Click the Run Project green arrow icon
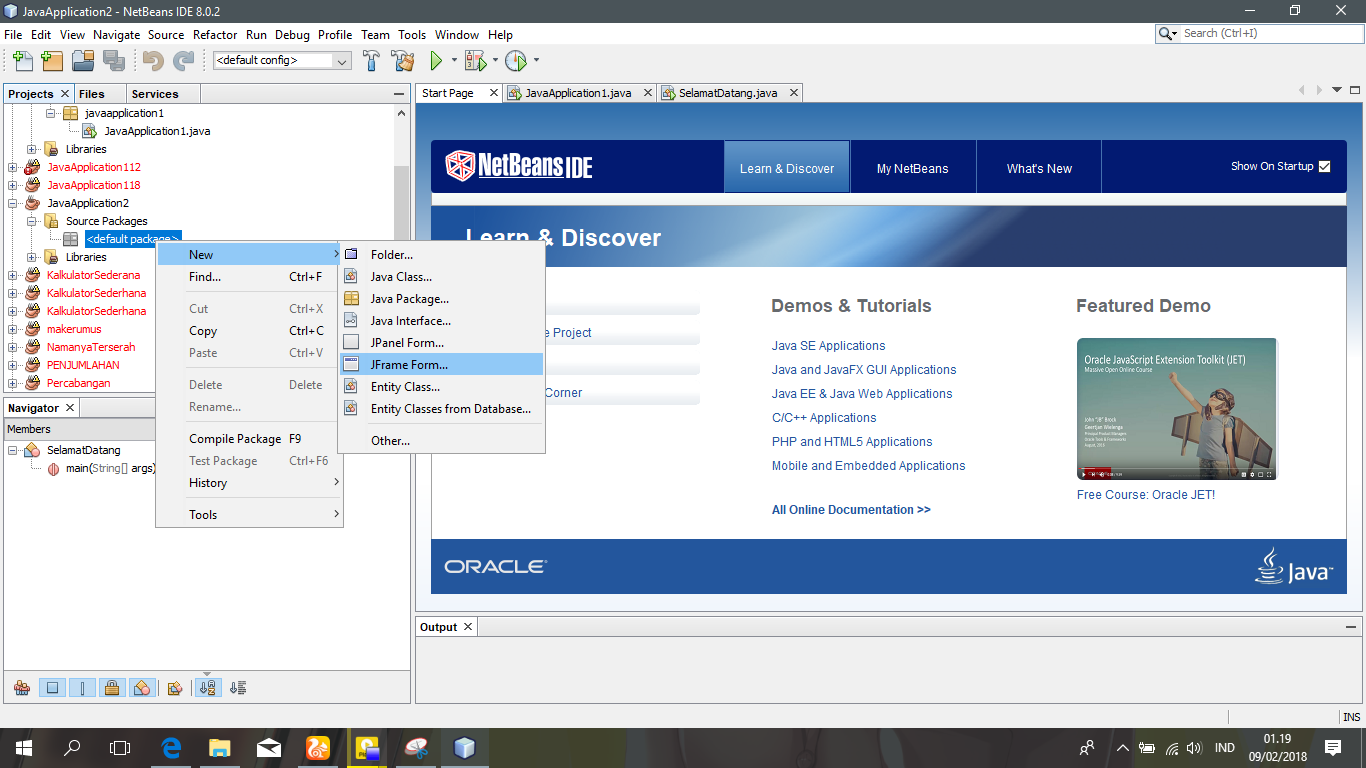The width and height of the screenshot is (1366, 768). [435, 61]
